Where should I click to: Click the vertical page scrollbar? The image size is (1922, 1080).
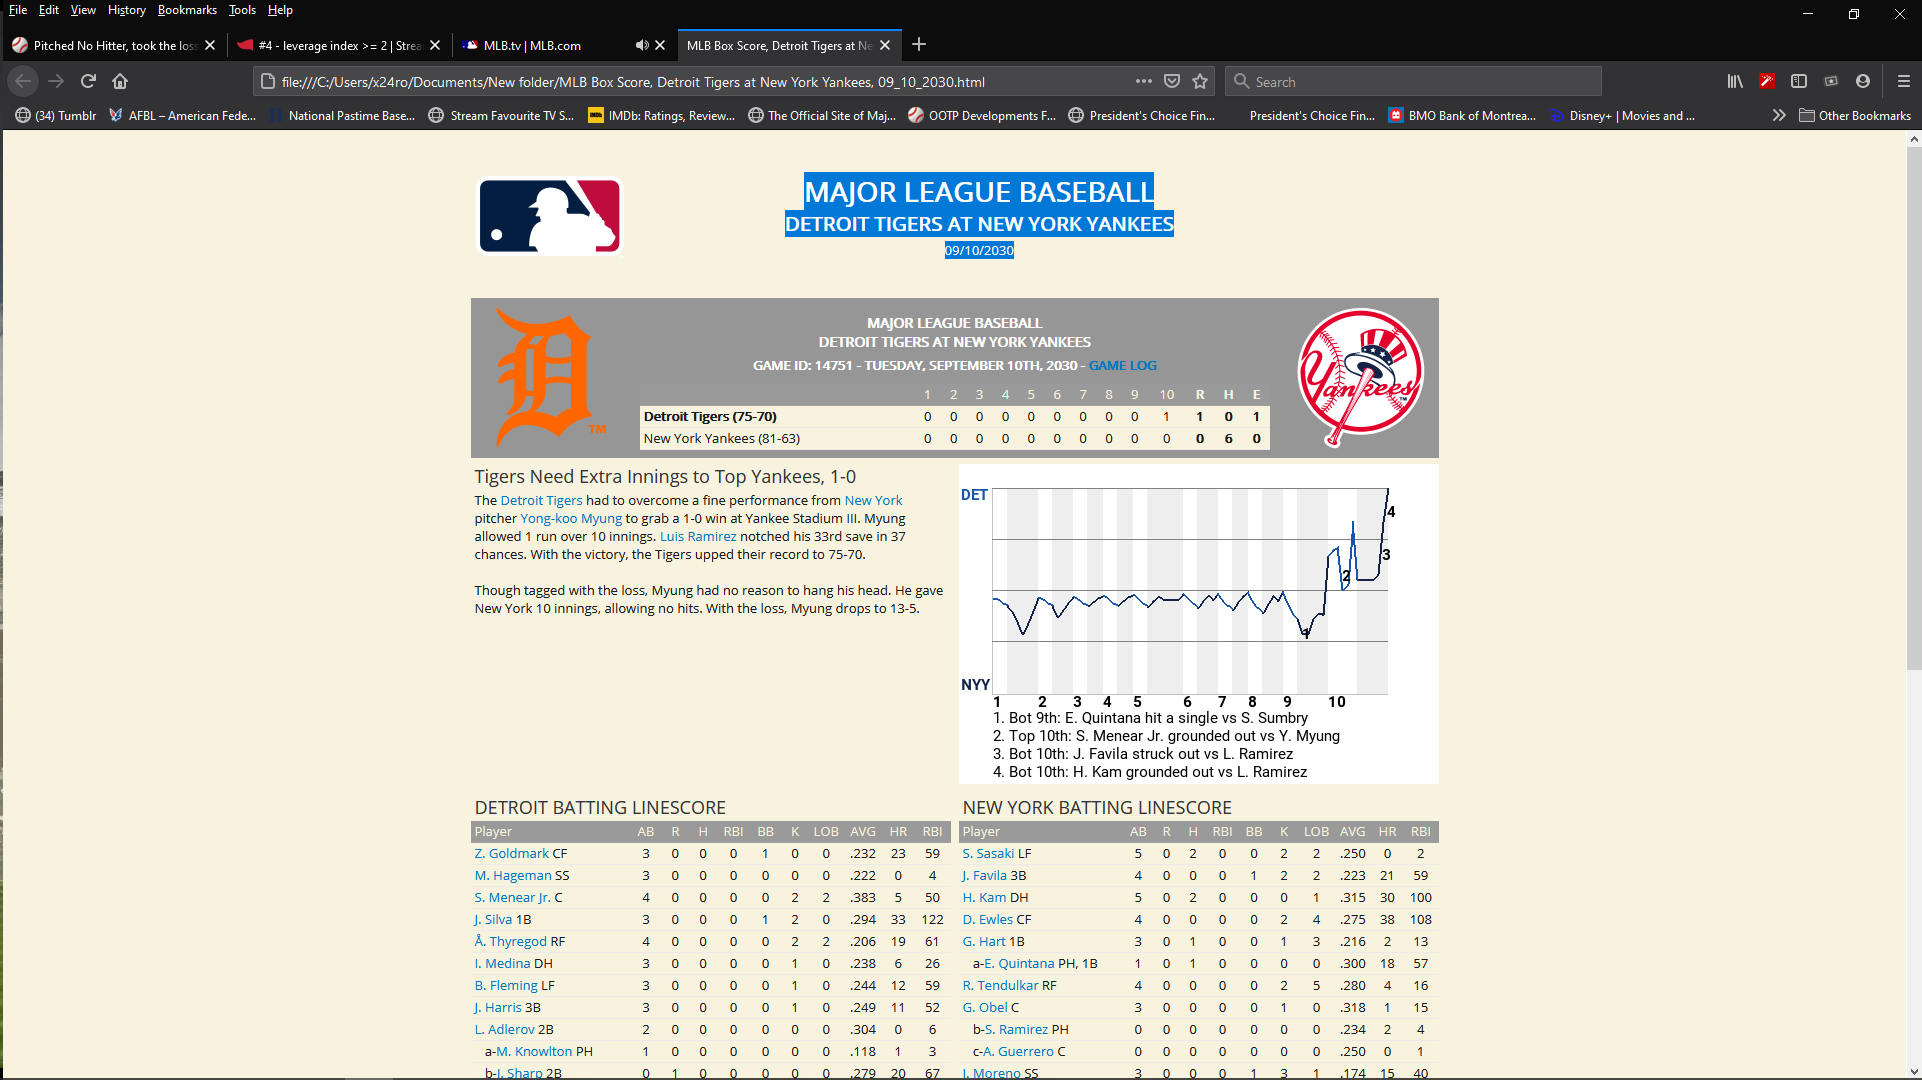pyautogui.click(x=1913, y=400)
